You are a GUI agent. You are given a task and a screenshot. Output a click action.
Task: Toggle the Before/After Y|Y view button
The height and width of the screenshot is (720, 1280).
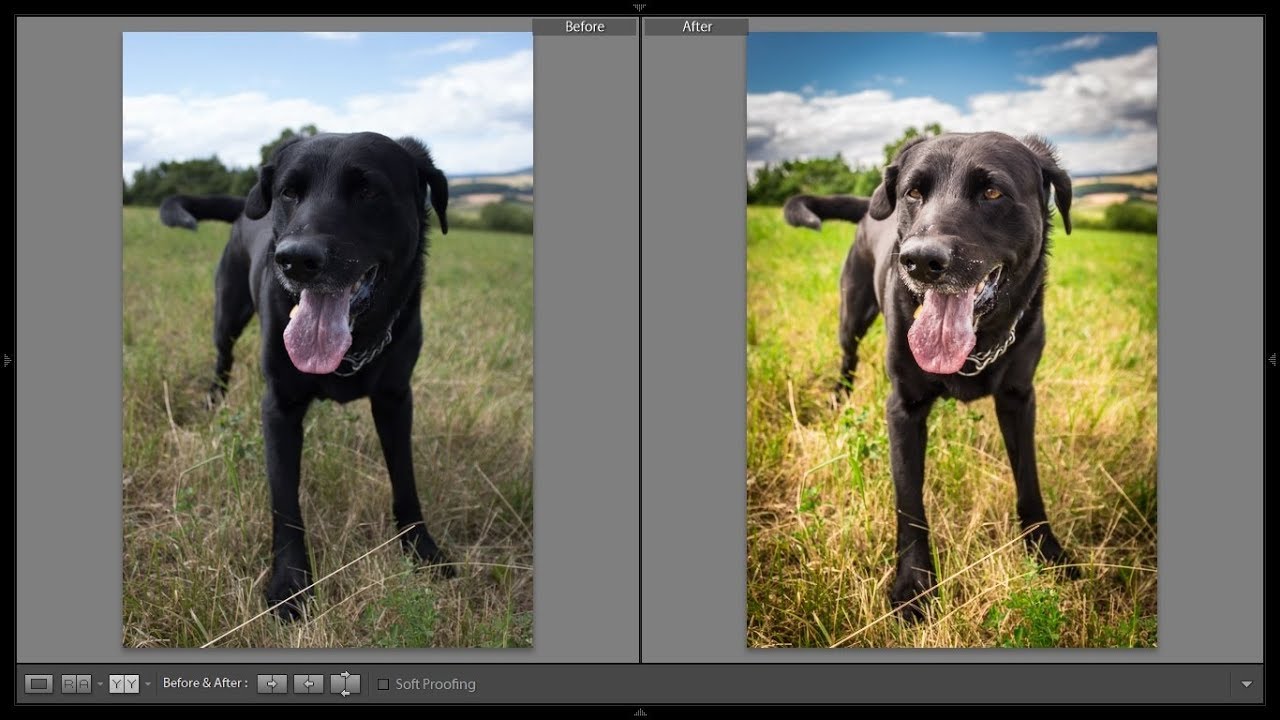pos(124,684)
